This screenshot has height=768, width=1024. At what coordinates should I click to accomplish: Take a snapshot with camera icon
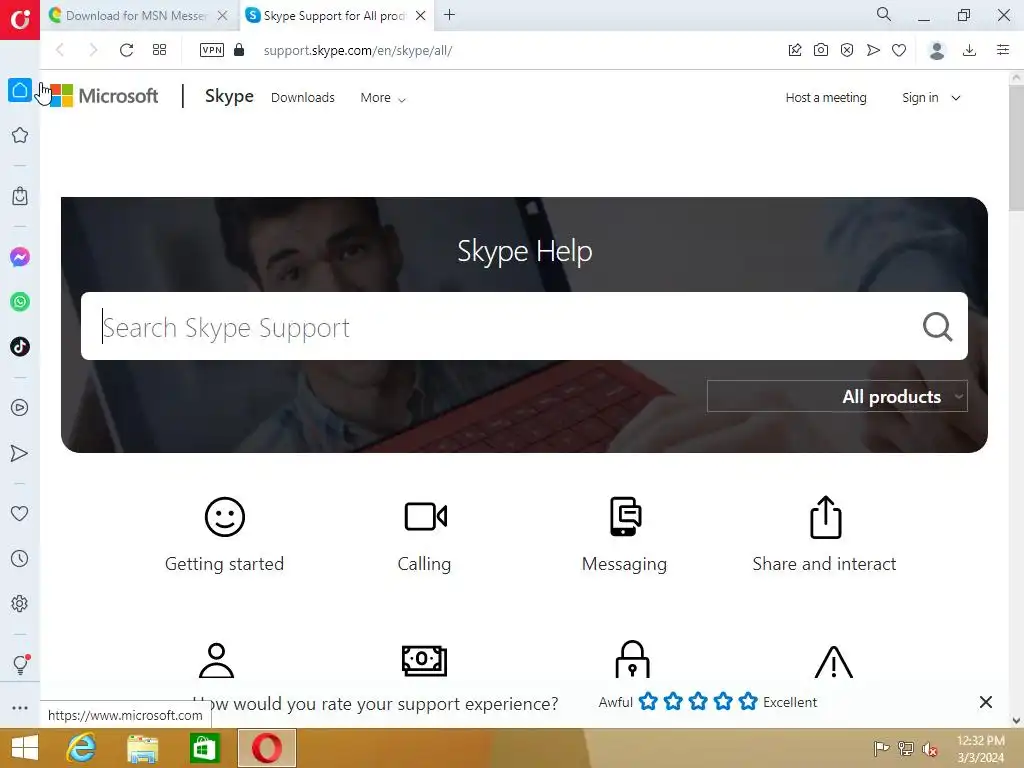821,50
